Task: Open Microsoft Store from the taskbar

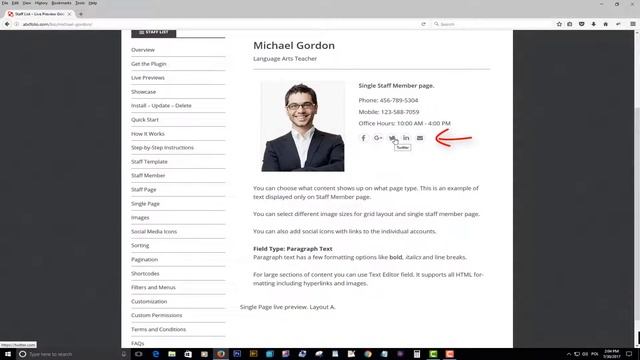Action: click(x=188, y=354)
